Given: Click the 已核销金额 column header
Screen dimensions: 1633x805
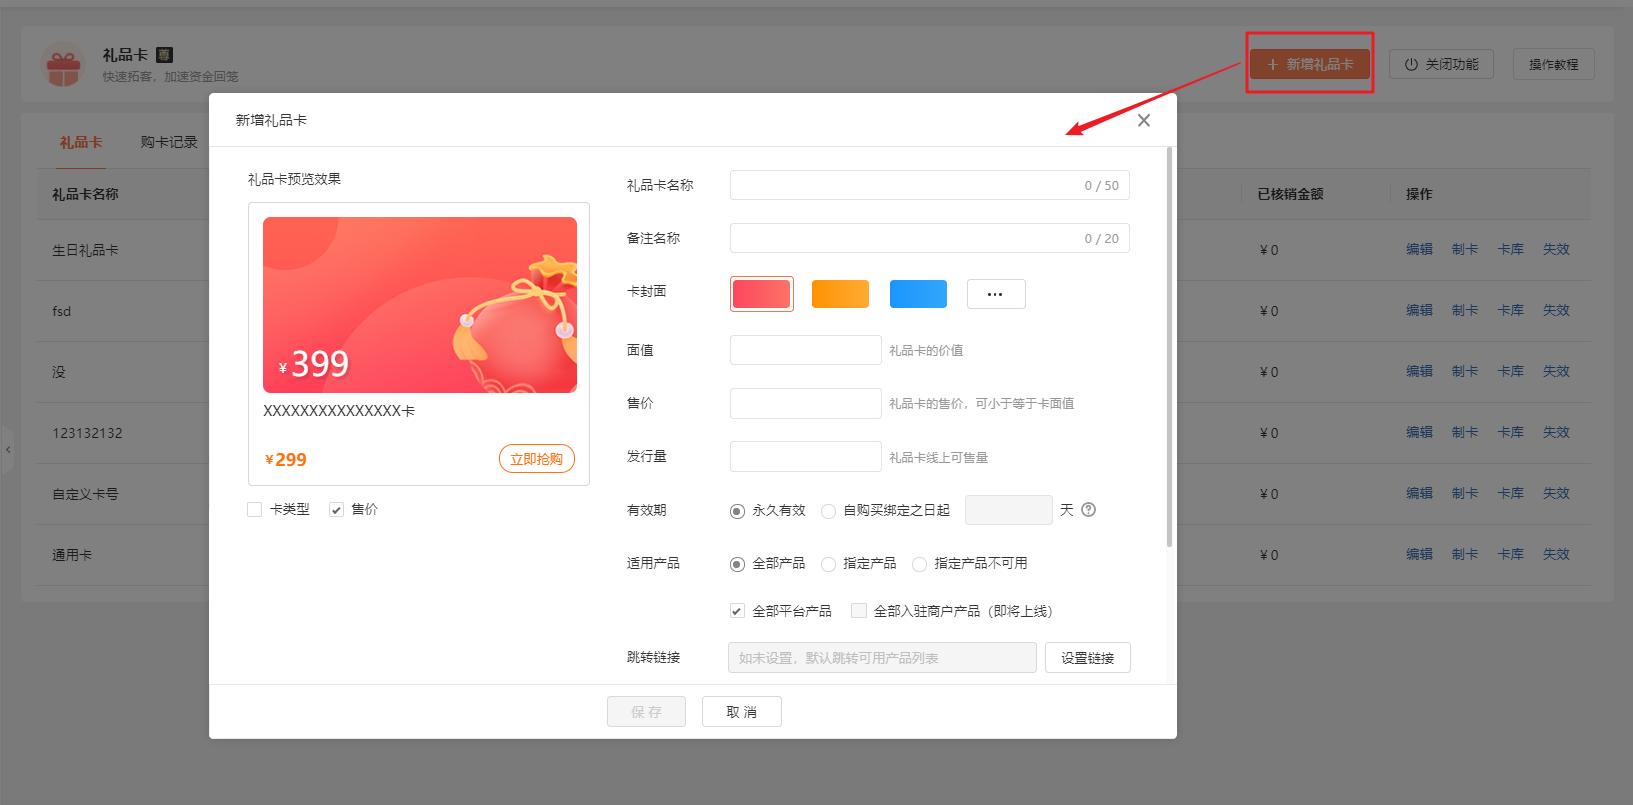Looking at the screenshot, I should pos(1290,194).
